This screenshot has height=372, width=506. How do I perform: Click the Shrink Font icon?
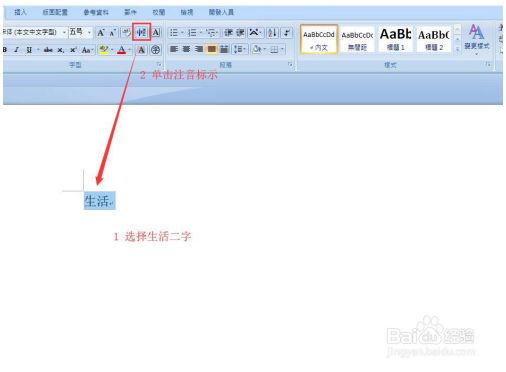point(113,33)
